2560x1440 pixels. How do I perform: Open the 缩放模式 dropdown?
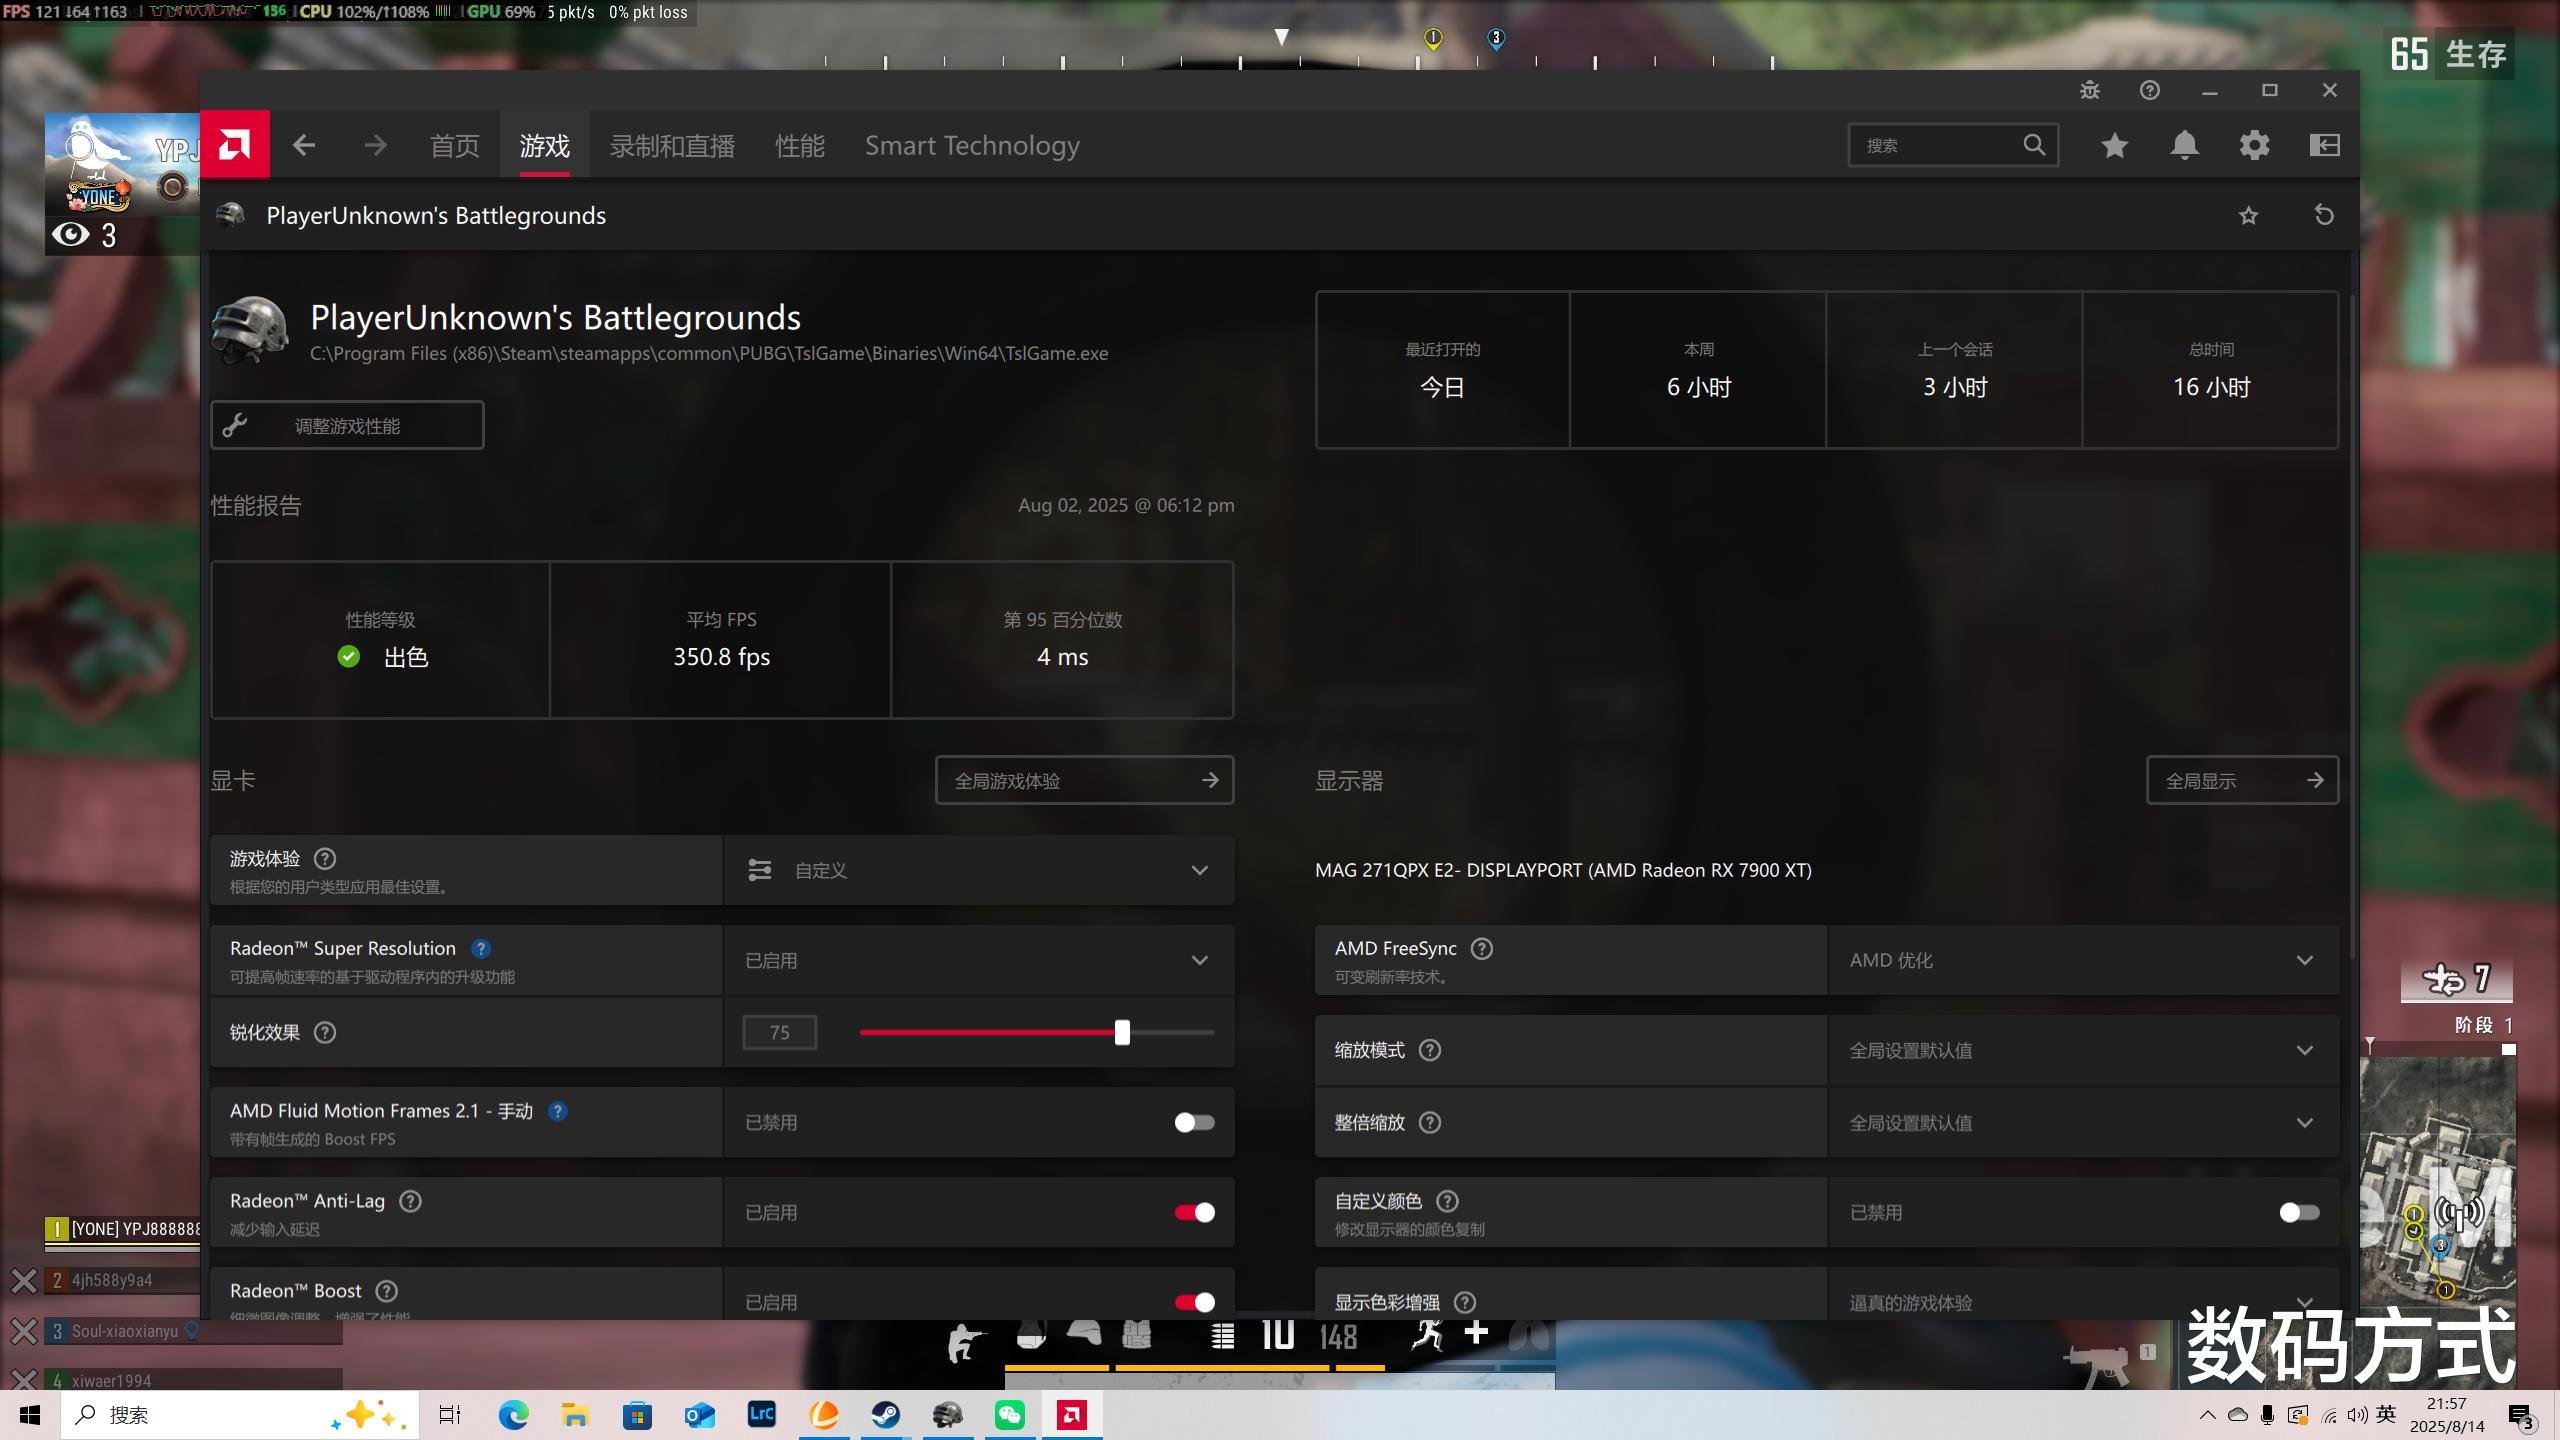coord(2082,1050)
